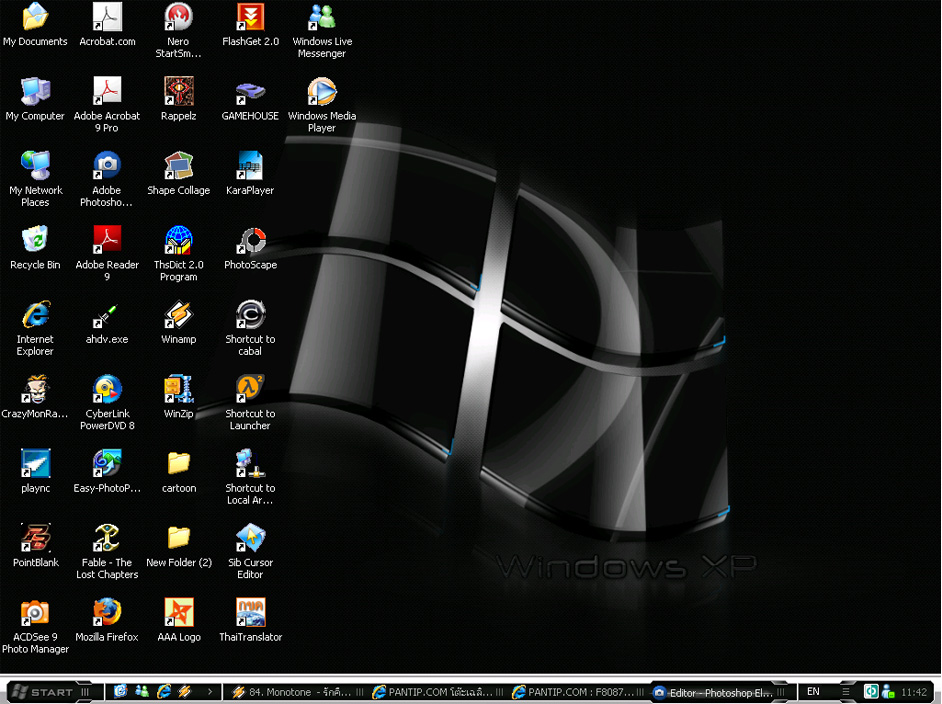Click the first blue Quick Launch icon

(120, 691)
